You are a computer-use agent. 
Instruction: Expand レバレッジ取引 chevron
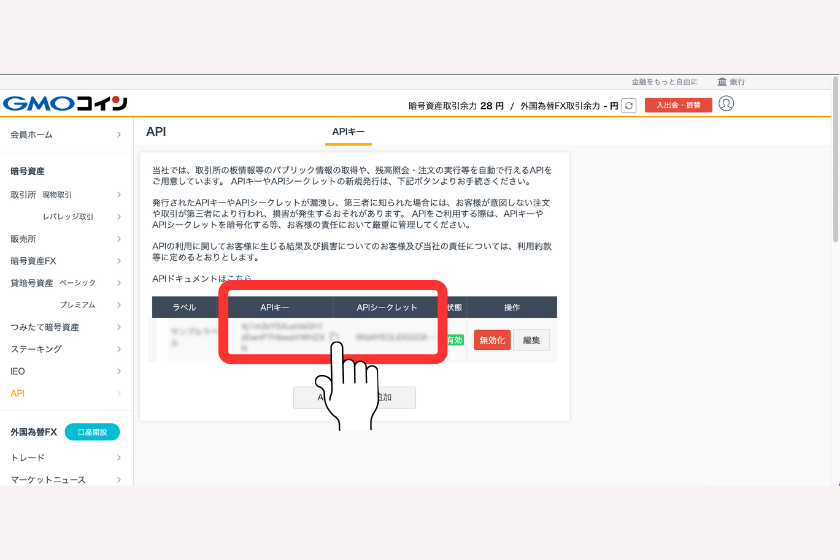pyautogui.click(x=119, y=216)
